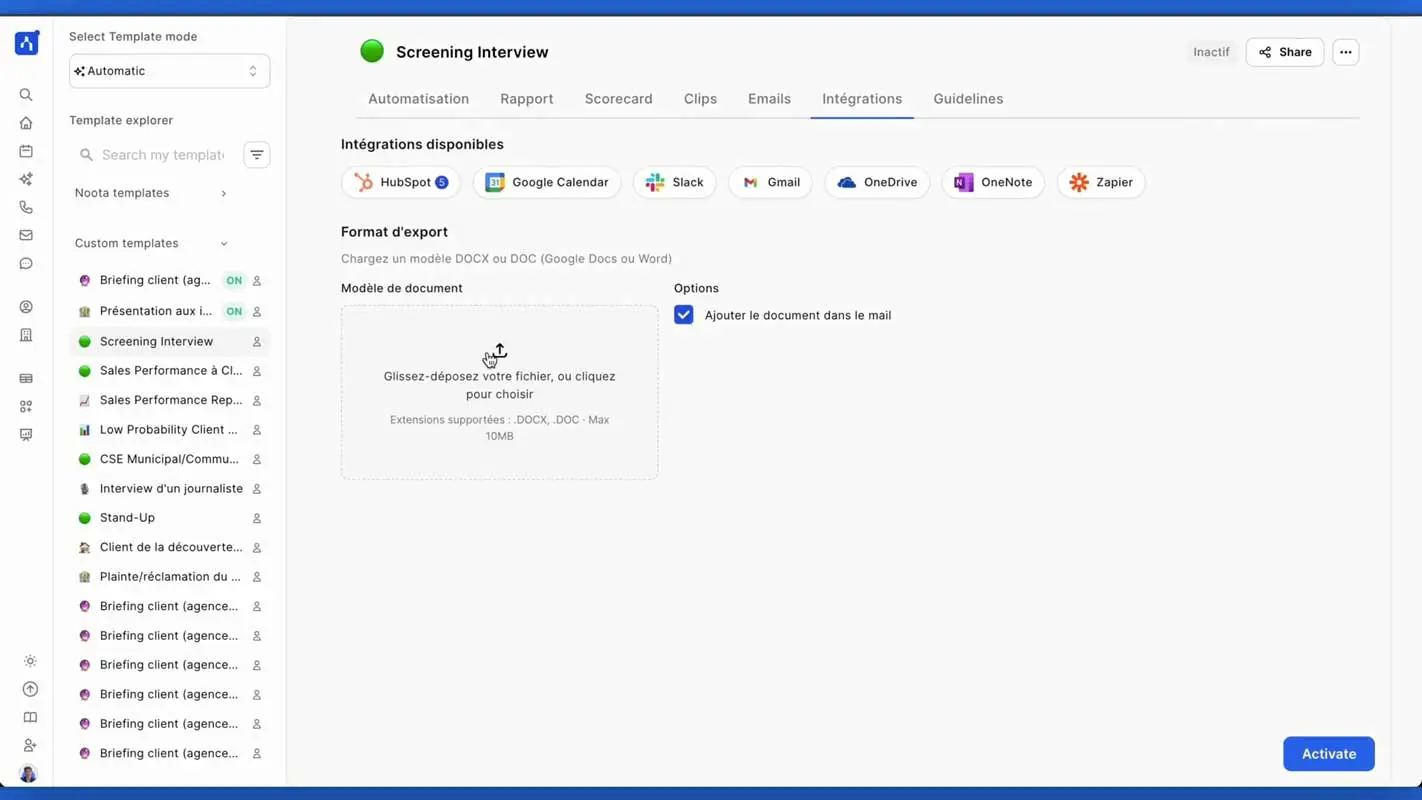Open the three-dots more options menu
The height and width of the screenshot is (800, 1422).
click(1345, 52)
